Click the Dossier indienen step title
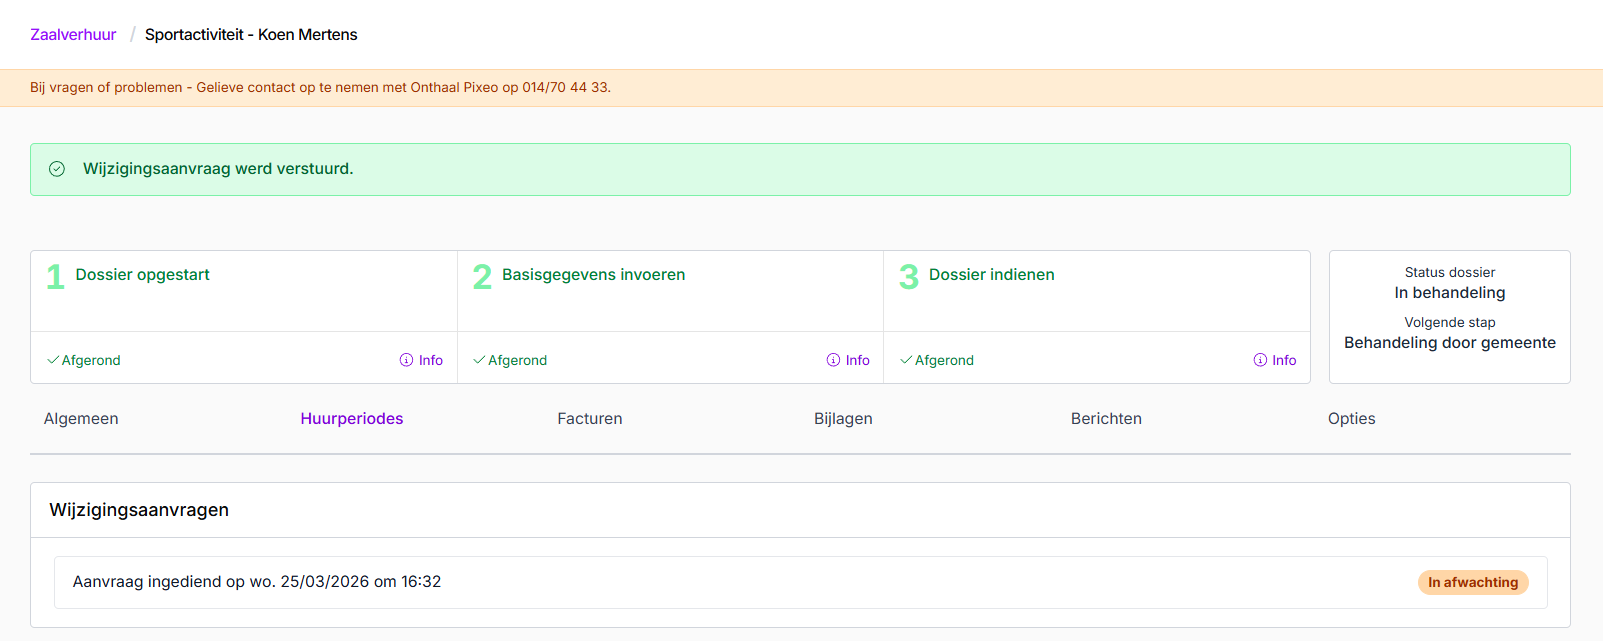Viewport: 1603px width, 641px height. point(991,275)
